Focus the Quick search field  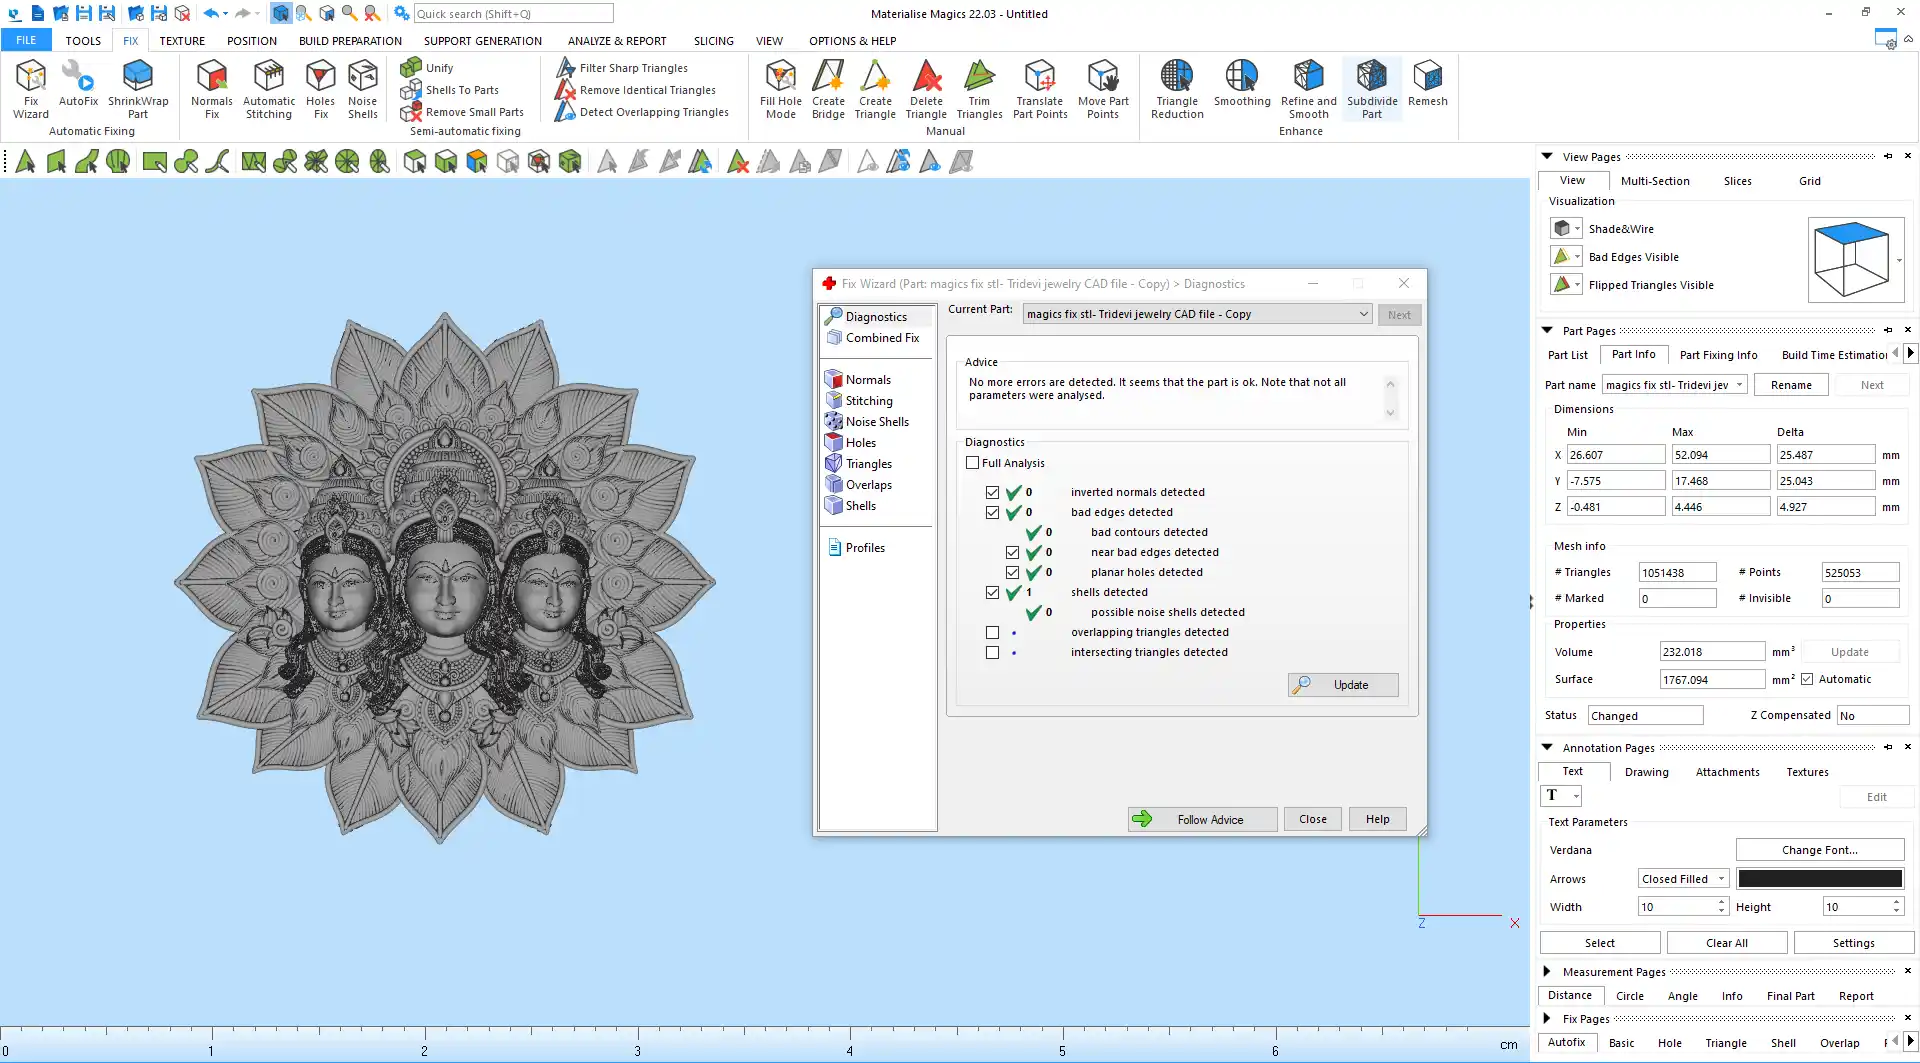click(x=513, y=14)
